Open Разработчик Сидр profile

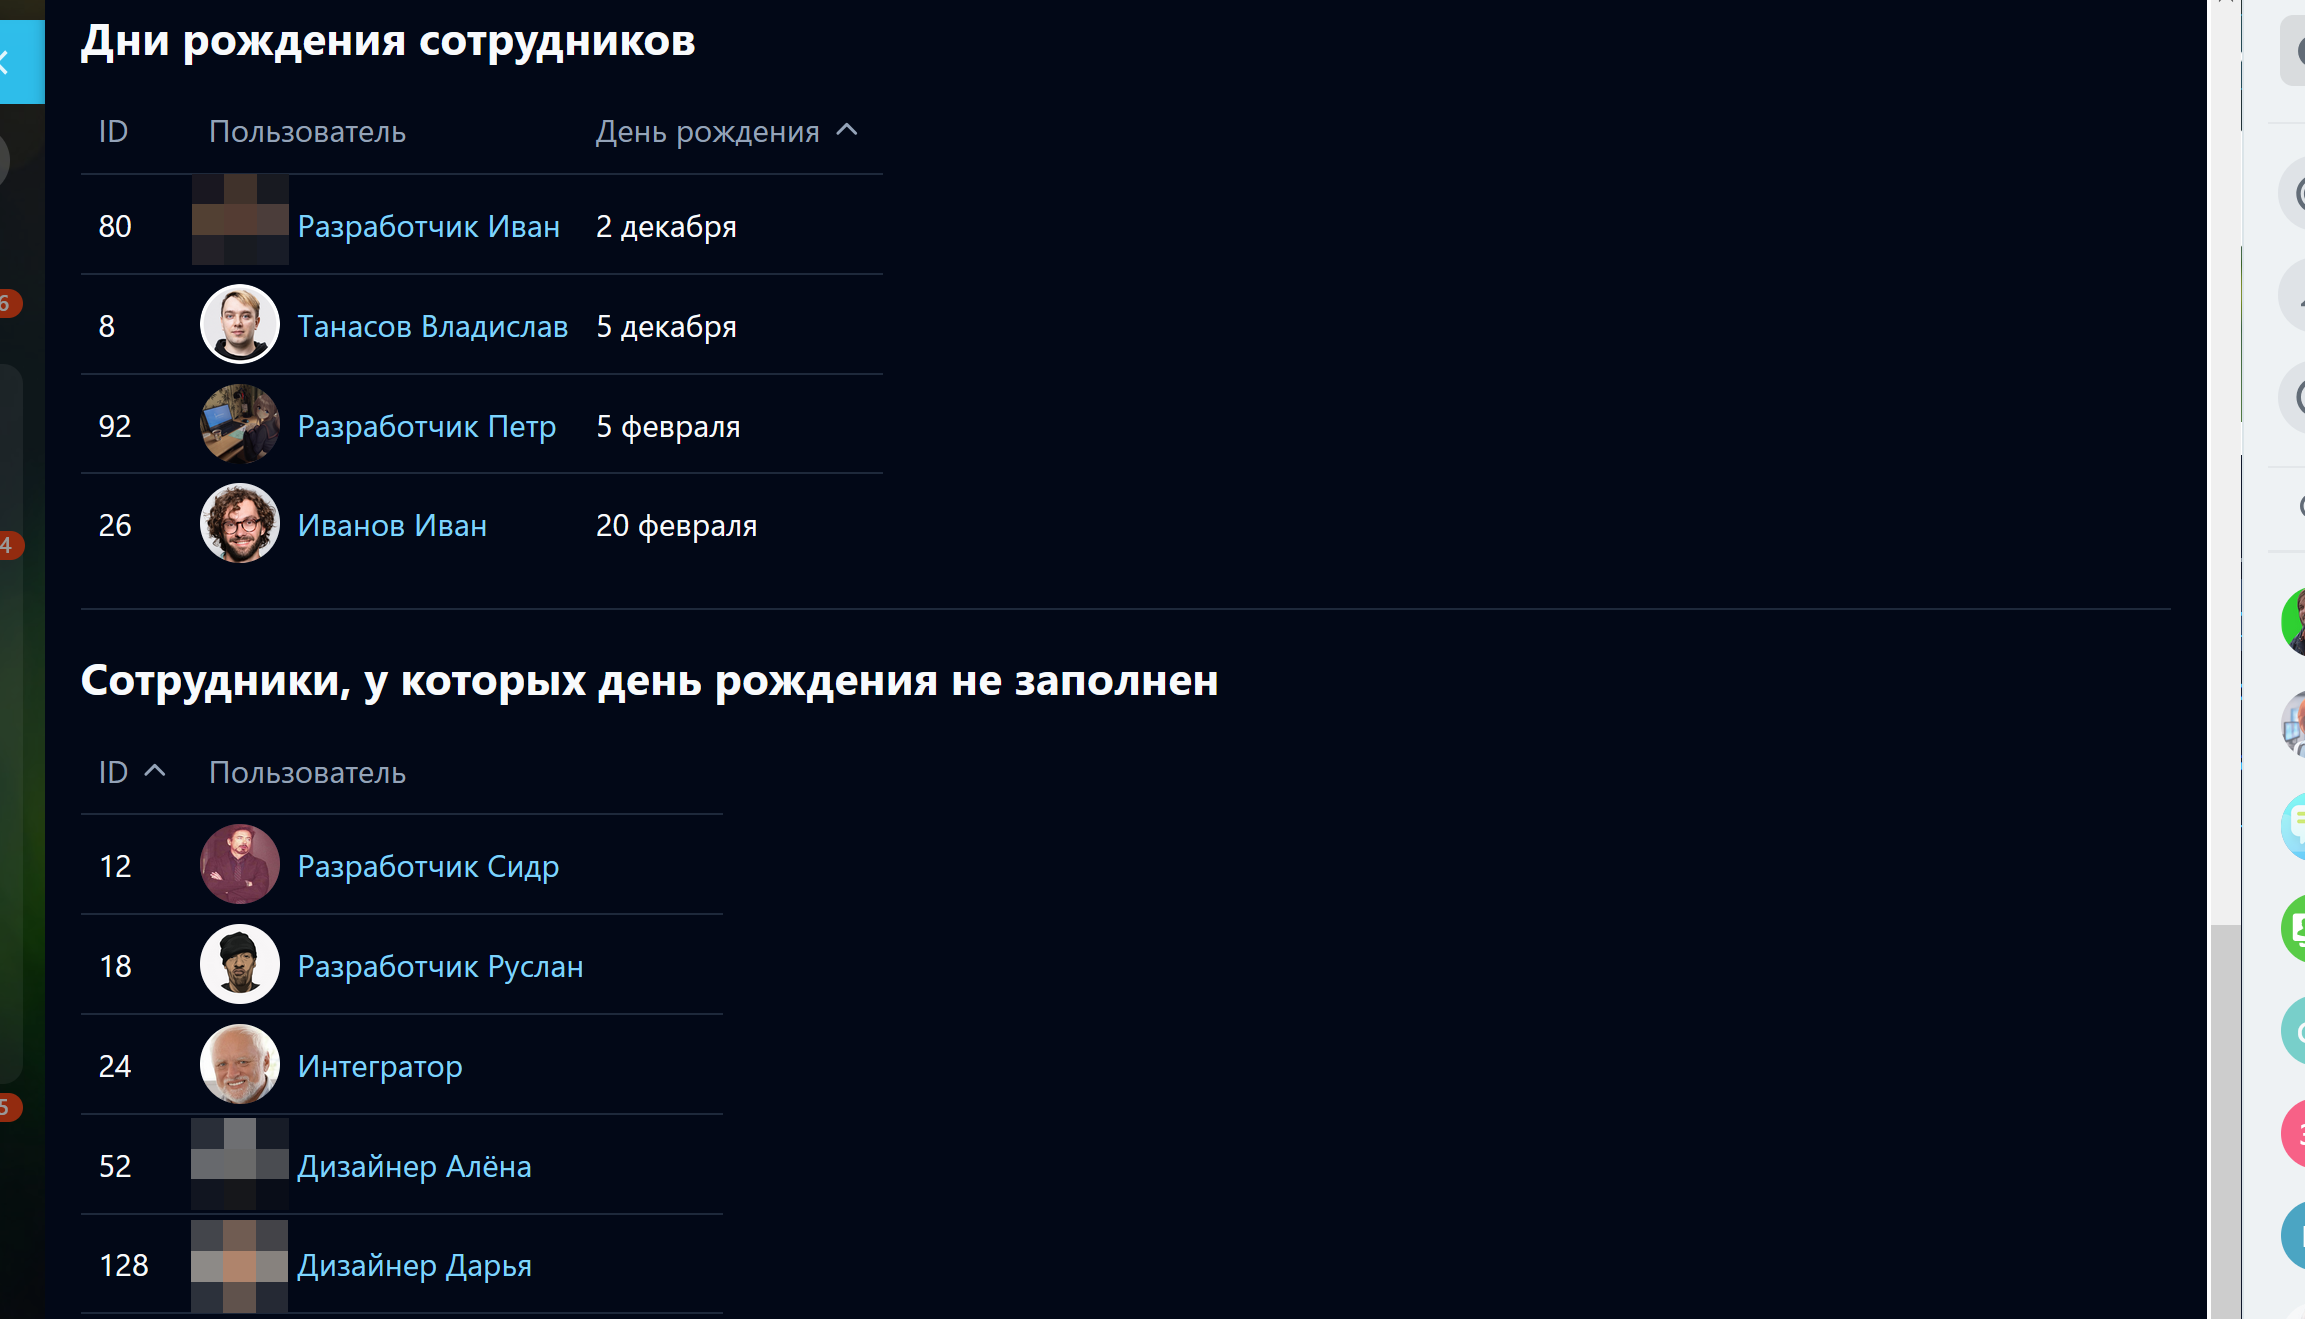428,867
